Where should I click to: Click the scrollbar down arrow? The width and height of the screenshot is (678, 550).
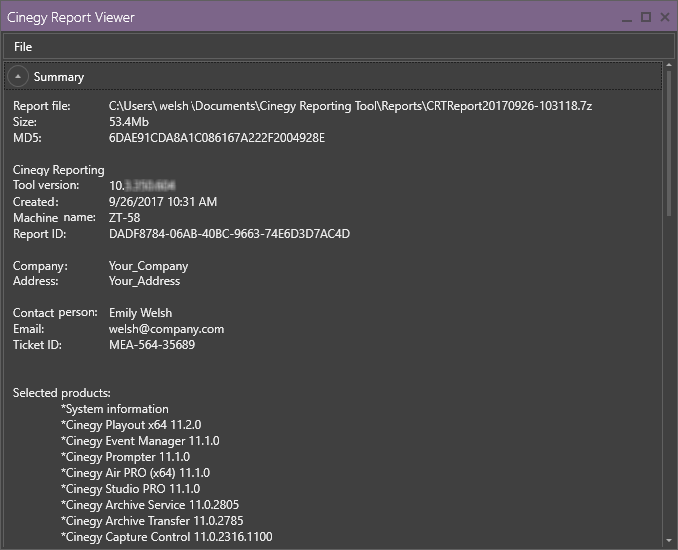[x=669, y=540]
